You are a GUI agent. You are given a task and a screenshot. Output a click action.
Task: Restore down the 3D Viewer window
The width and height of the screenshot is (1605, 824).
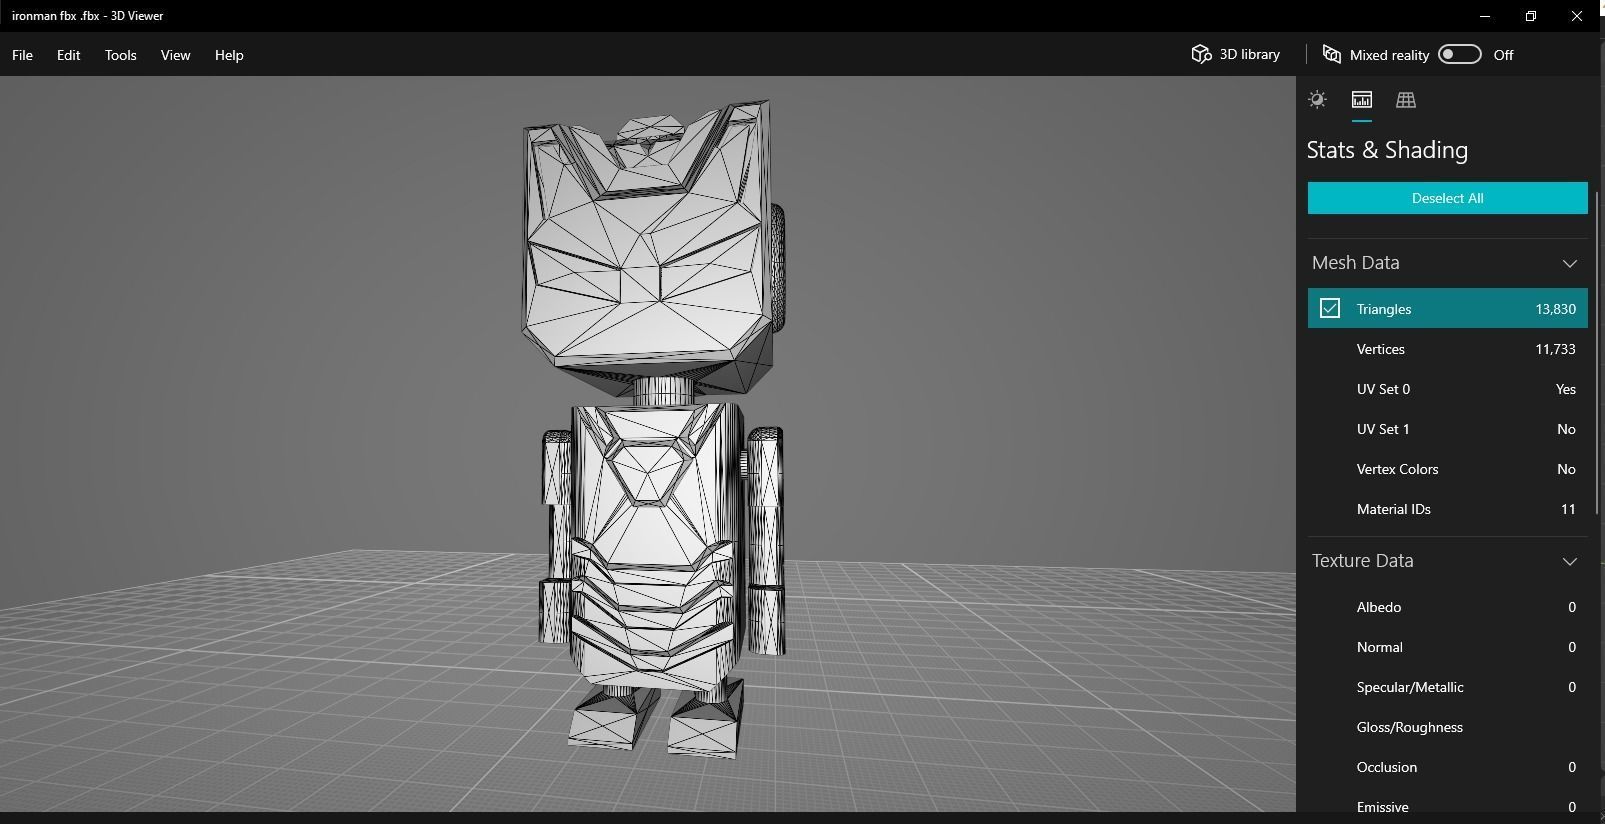click(1531, 16)
